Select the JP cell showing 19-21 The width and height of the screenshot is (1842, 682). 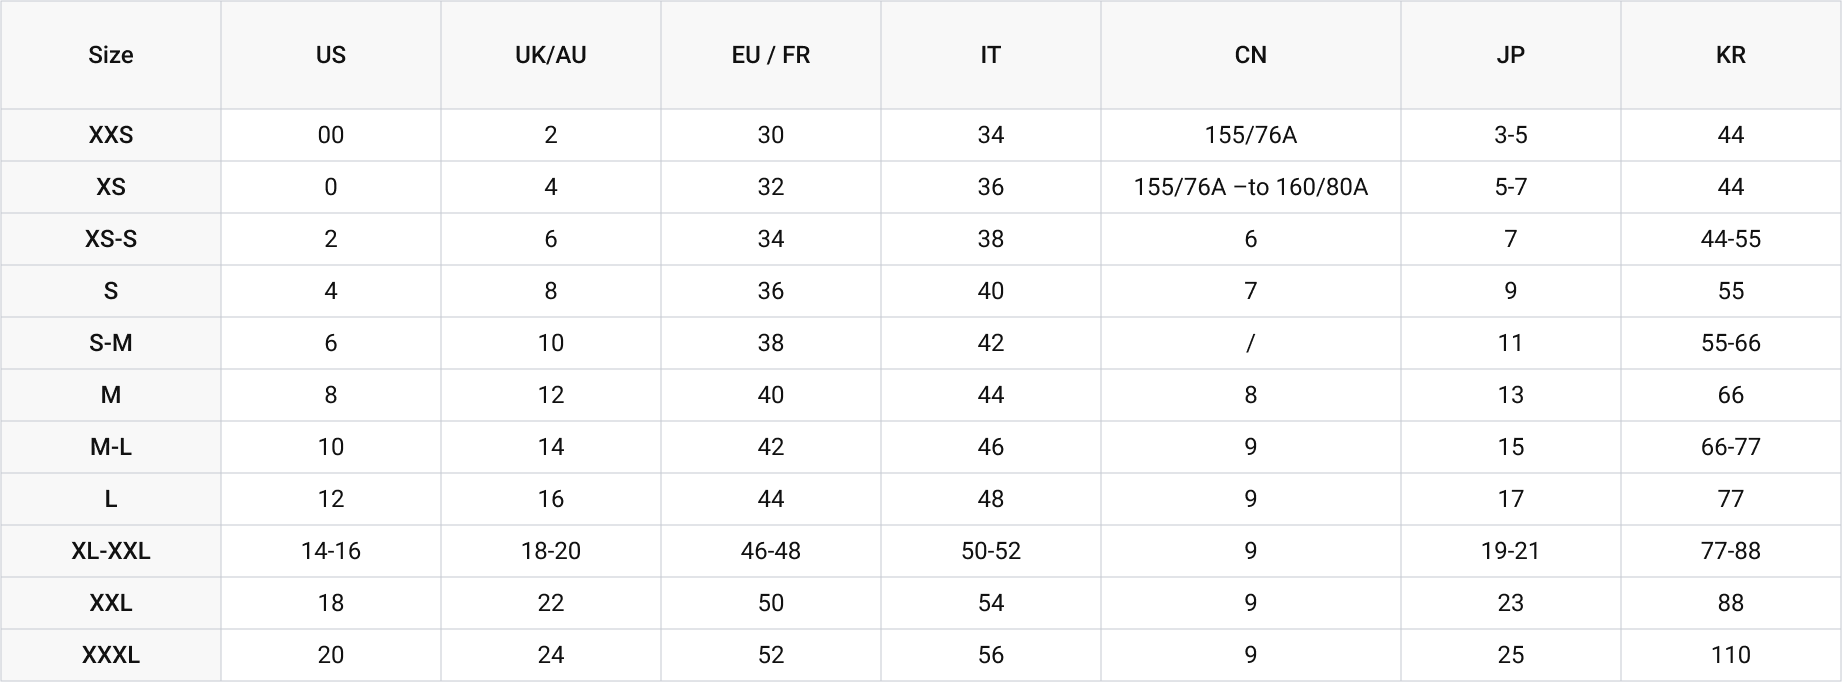(x=1511, y=551)
